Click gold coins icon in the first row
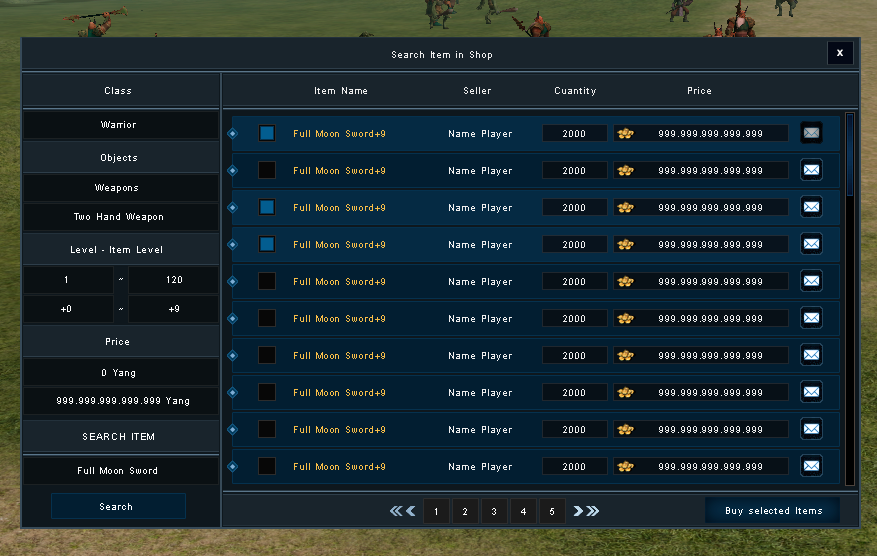The width and height of the screenshot is (877, 556). [625, 134]
